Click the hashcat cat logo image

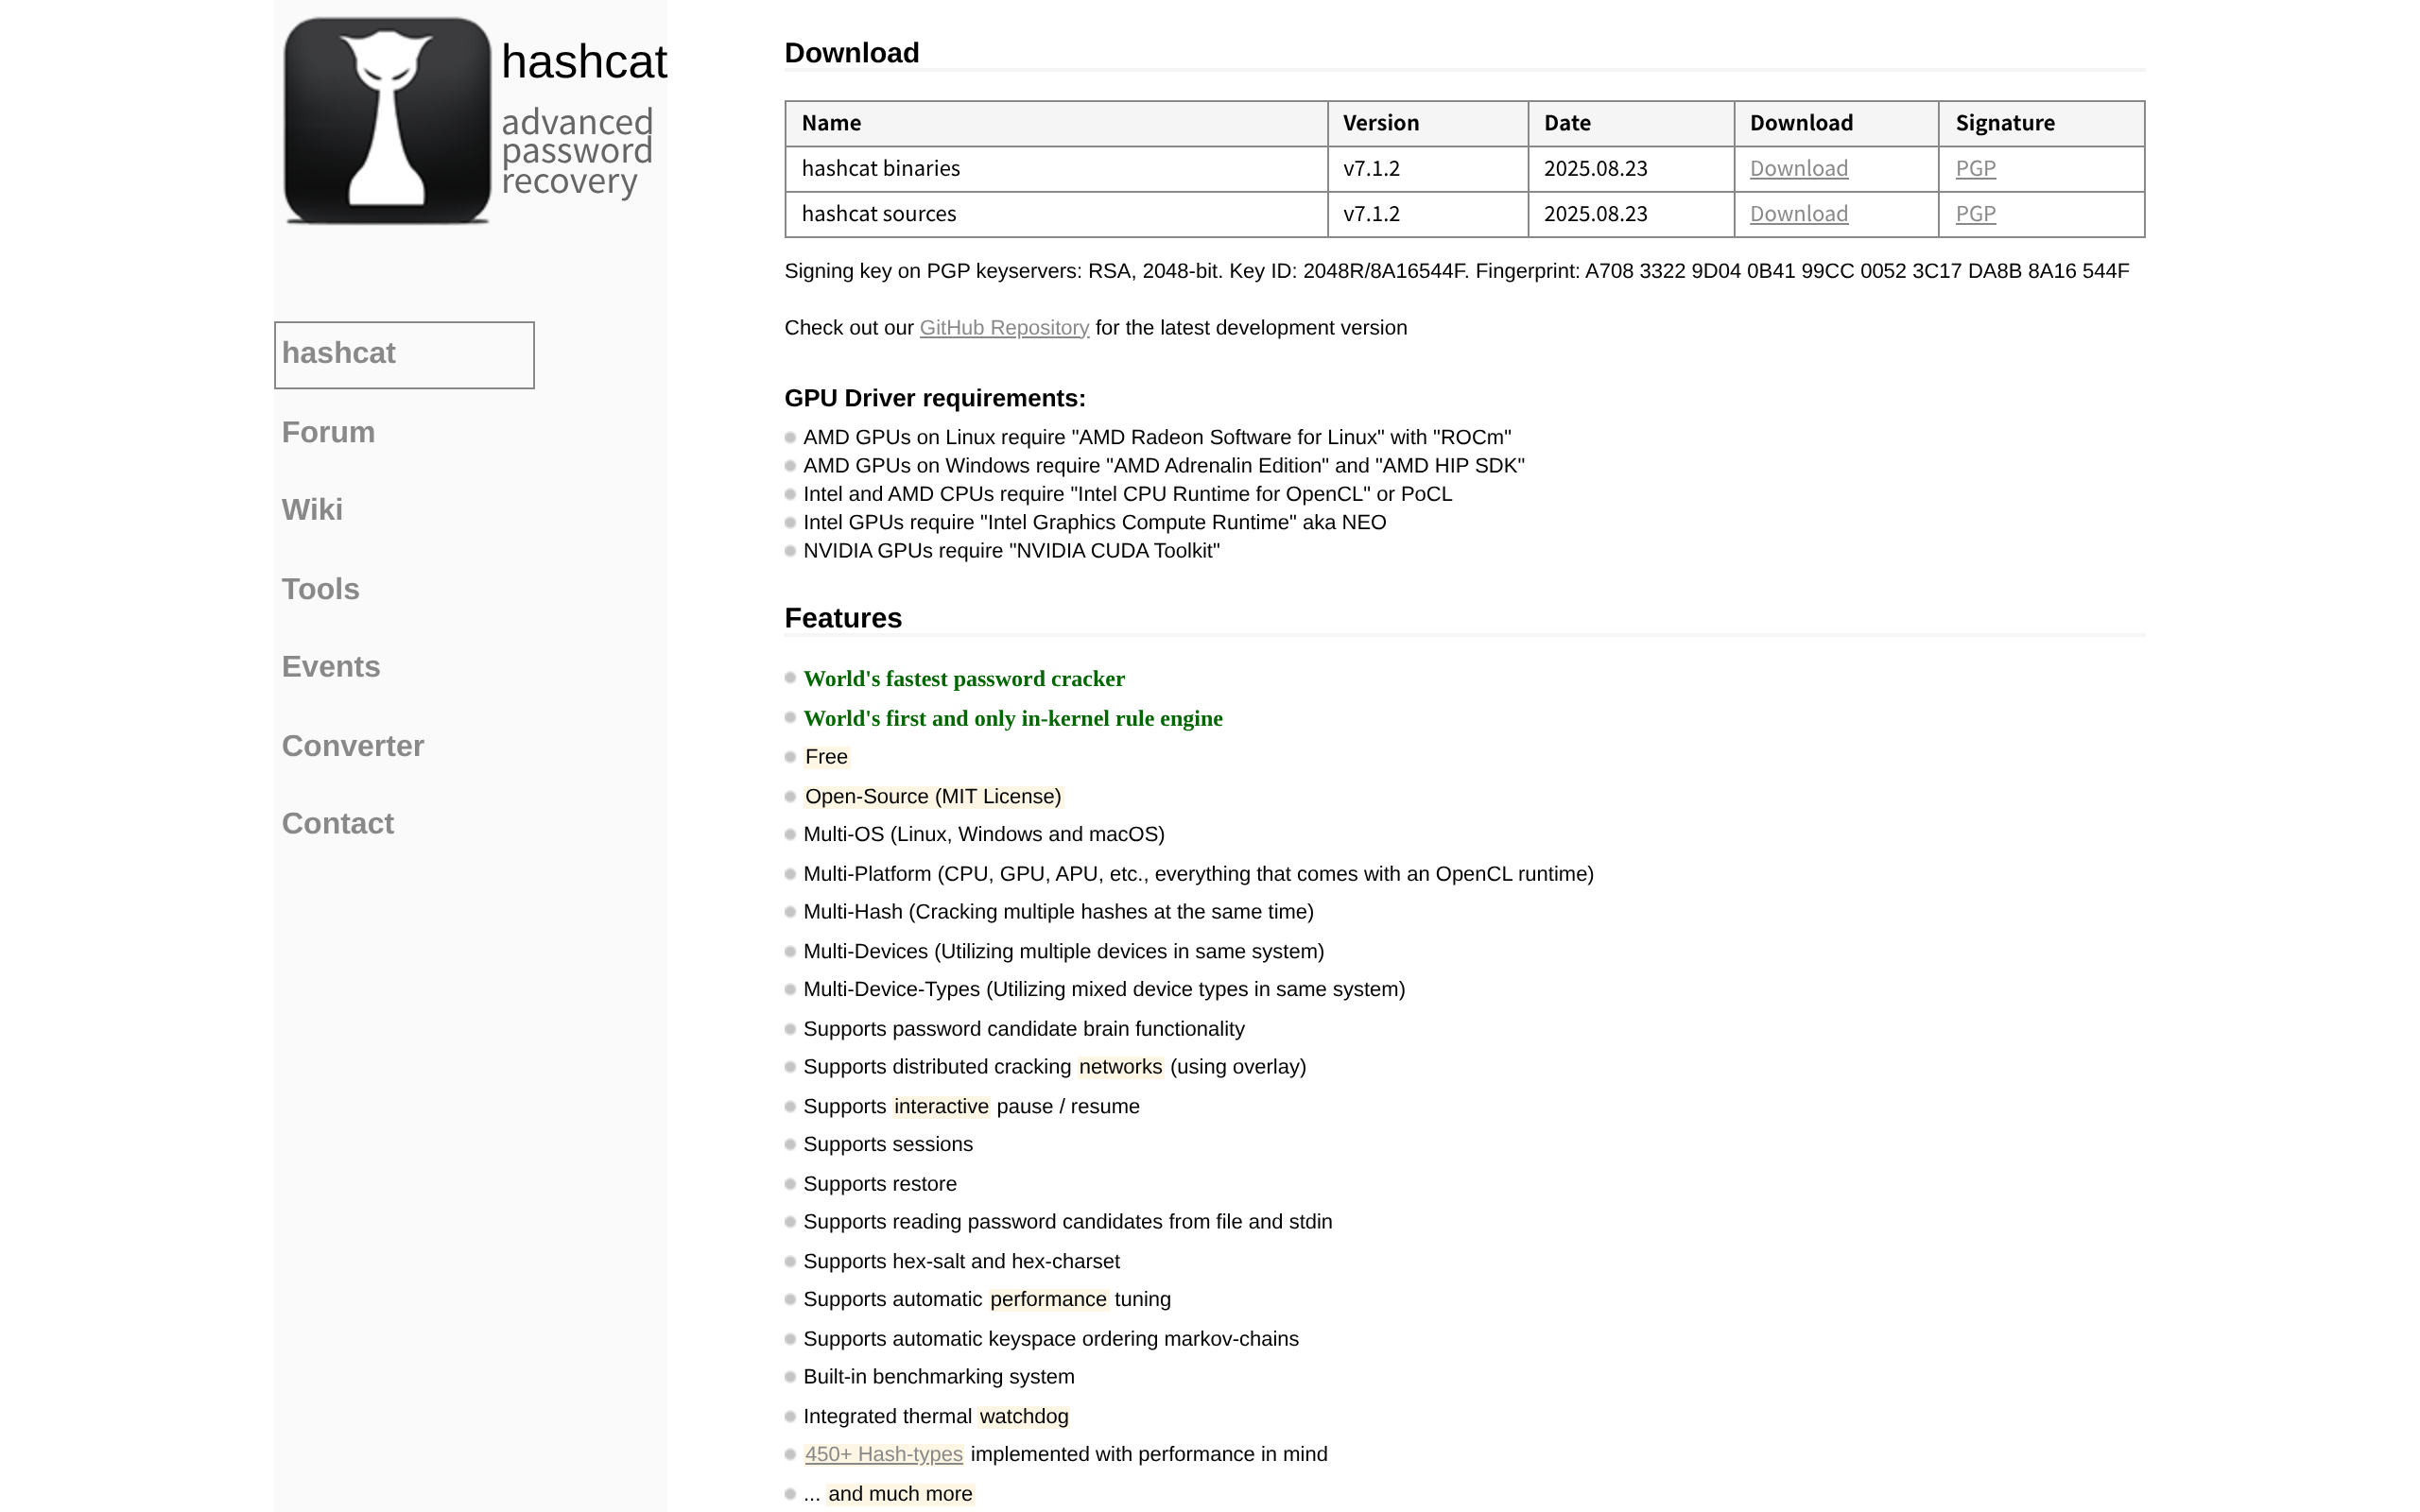click(x=387, y=121)
